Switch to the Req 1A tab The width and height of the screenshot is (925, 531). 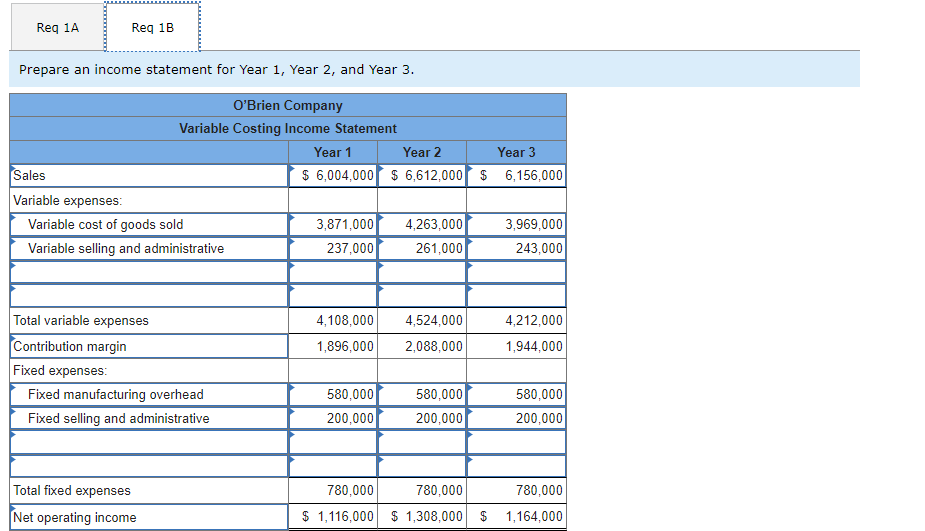[x=58, y=28]
